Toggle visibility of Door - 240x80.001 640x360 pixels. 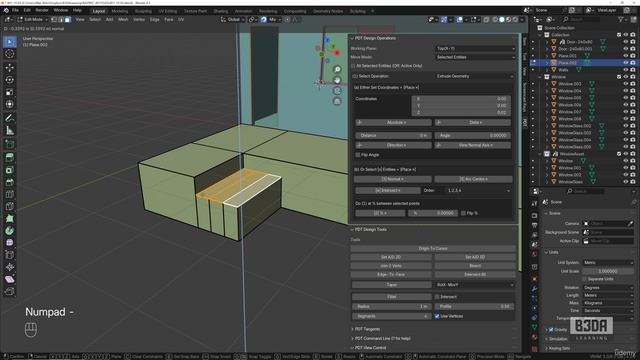tap(625, 49)
